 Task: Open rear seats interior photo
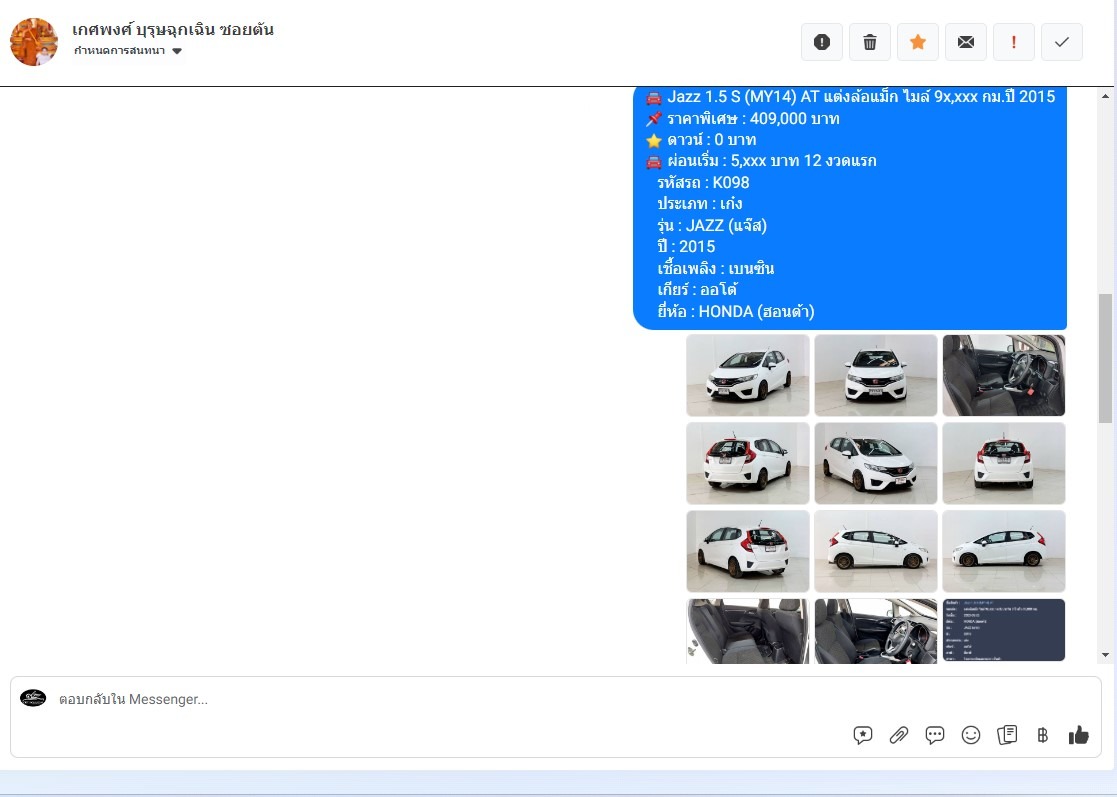[748, 631]
